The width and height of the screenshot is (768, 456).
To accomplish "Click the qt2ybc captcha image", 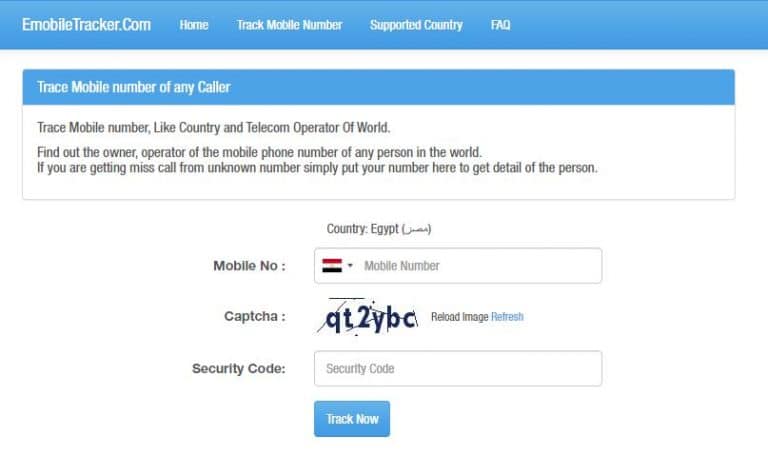I will 367,316.
